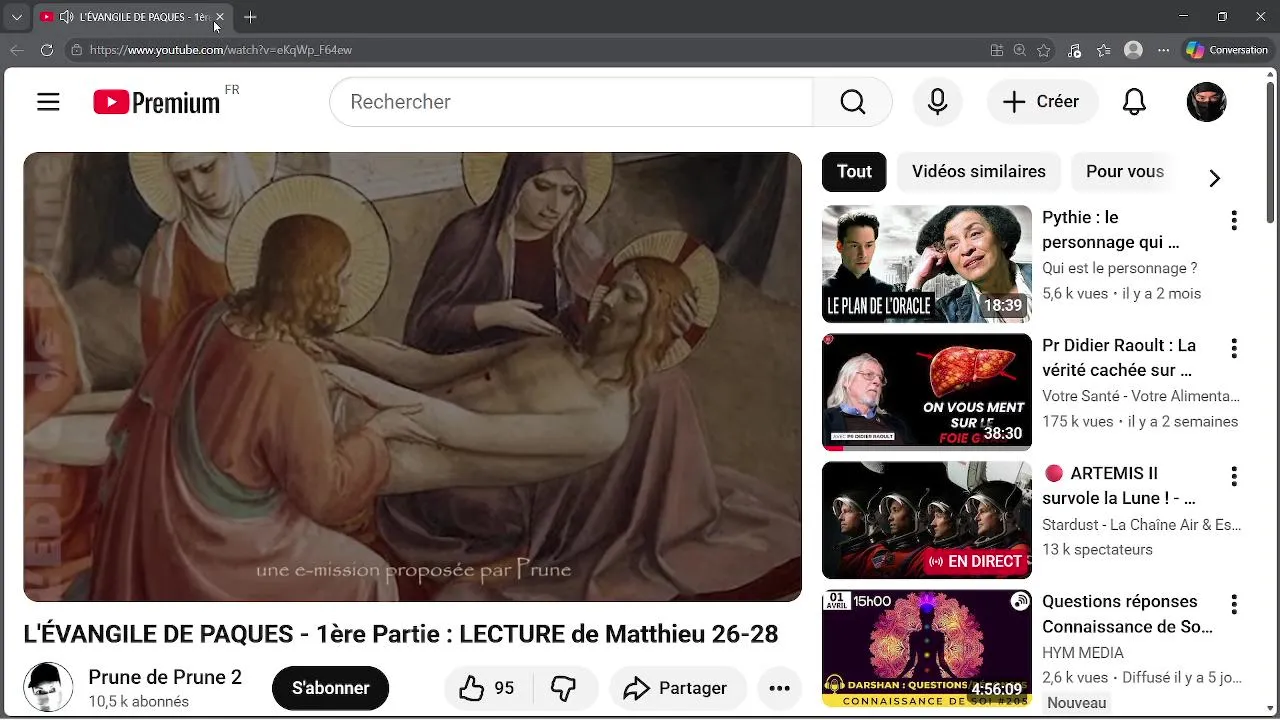1280x720 pixels.
Task: Open more actions menu beside Partager
Action: [780, 688]
